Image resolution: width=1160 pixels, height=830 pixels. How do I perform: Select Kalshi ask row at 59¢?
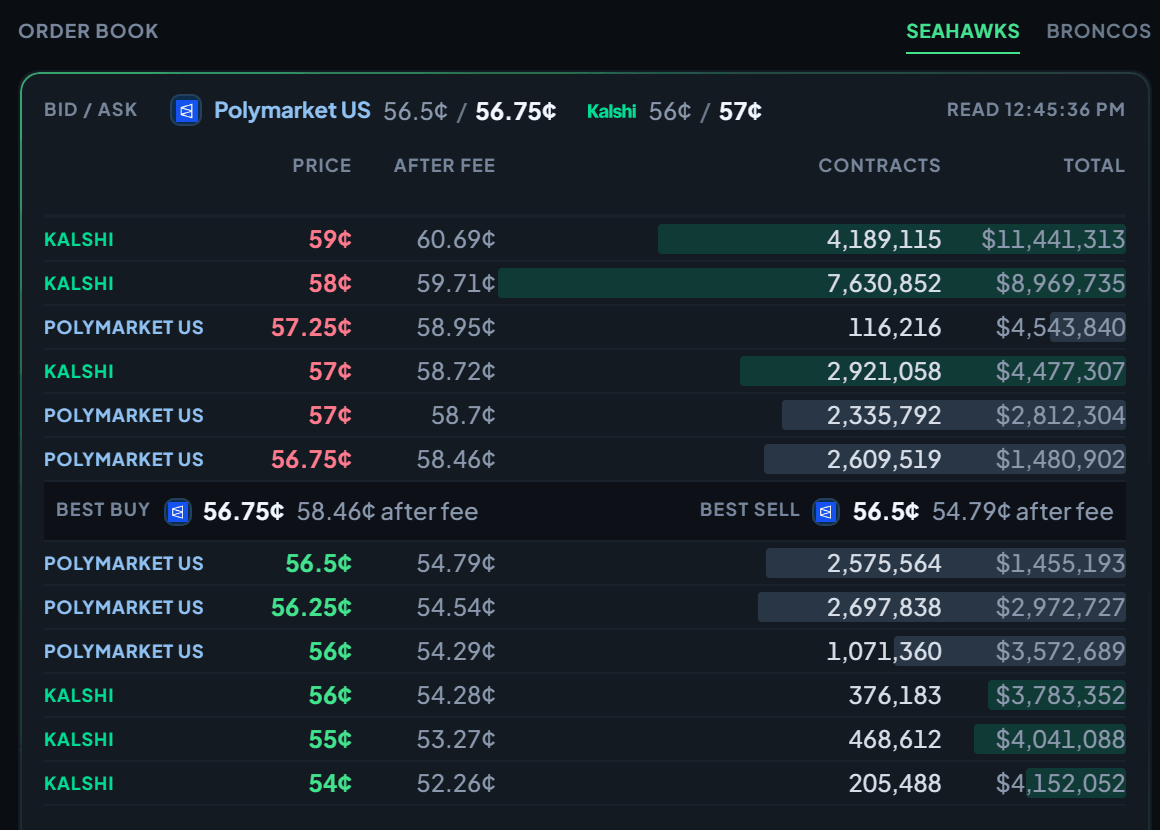(584, 239)
